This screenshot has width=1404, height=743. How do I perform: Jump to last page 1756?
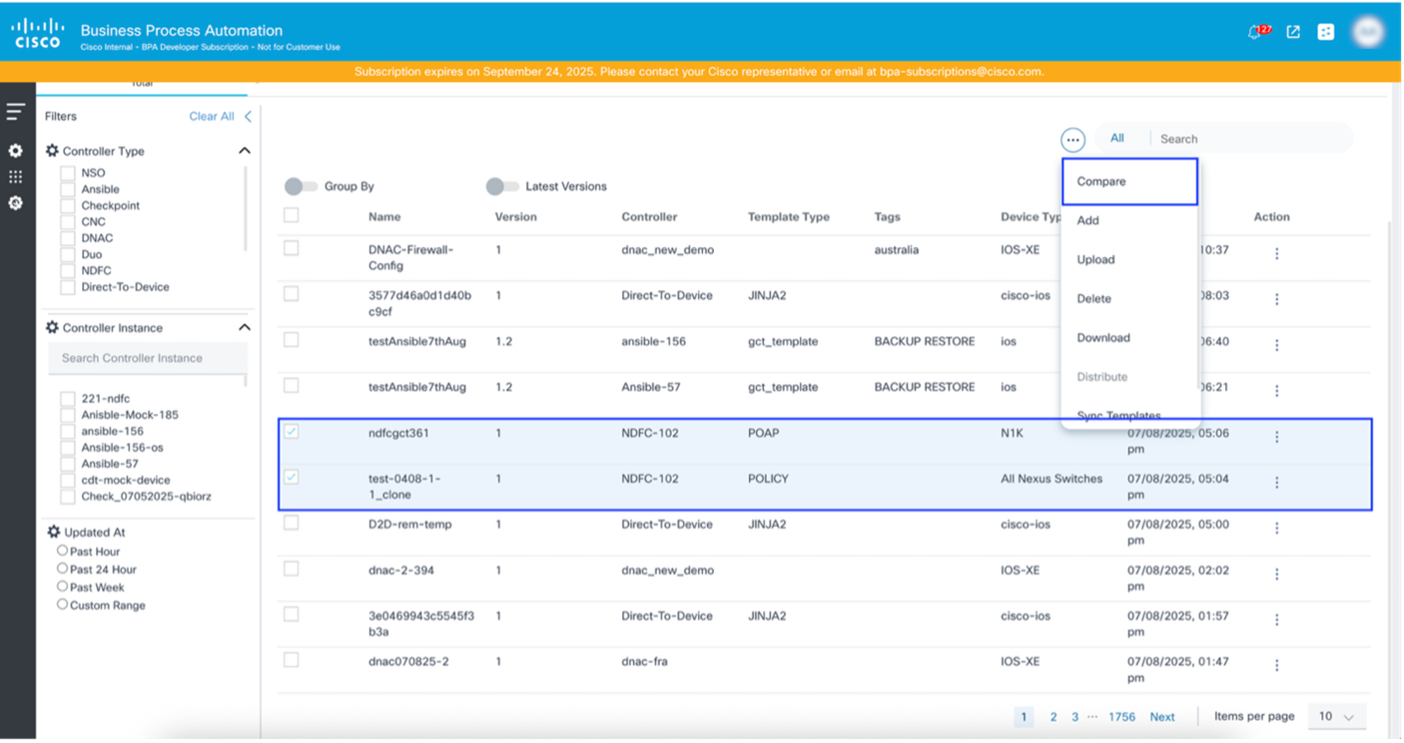click(1122, 717)
